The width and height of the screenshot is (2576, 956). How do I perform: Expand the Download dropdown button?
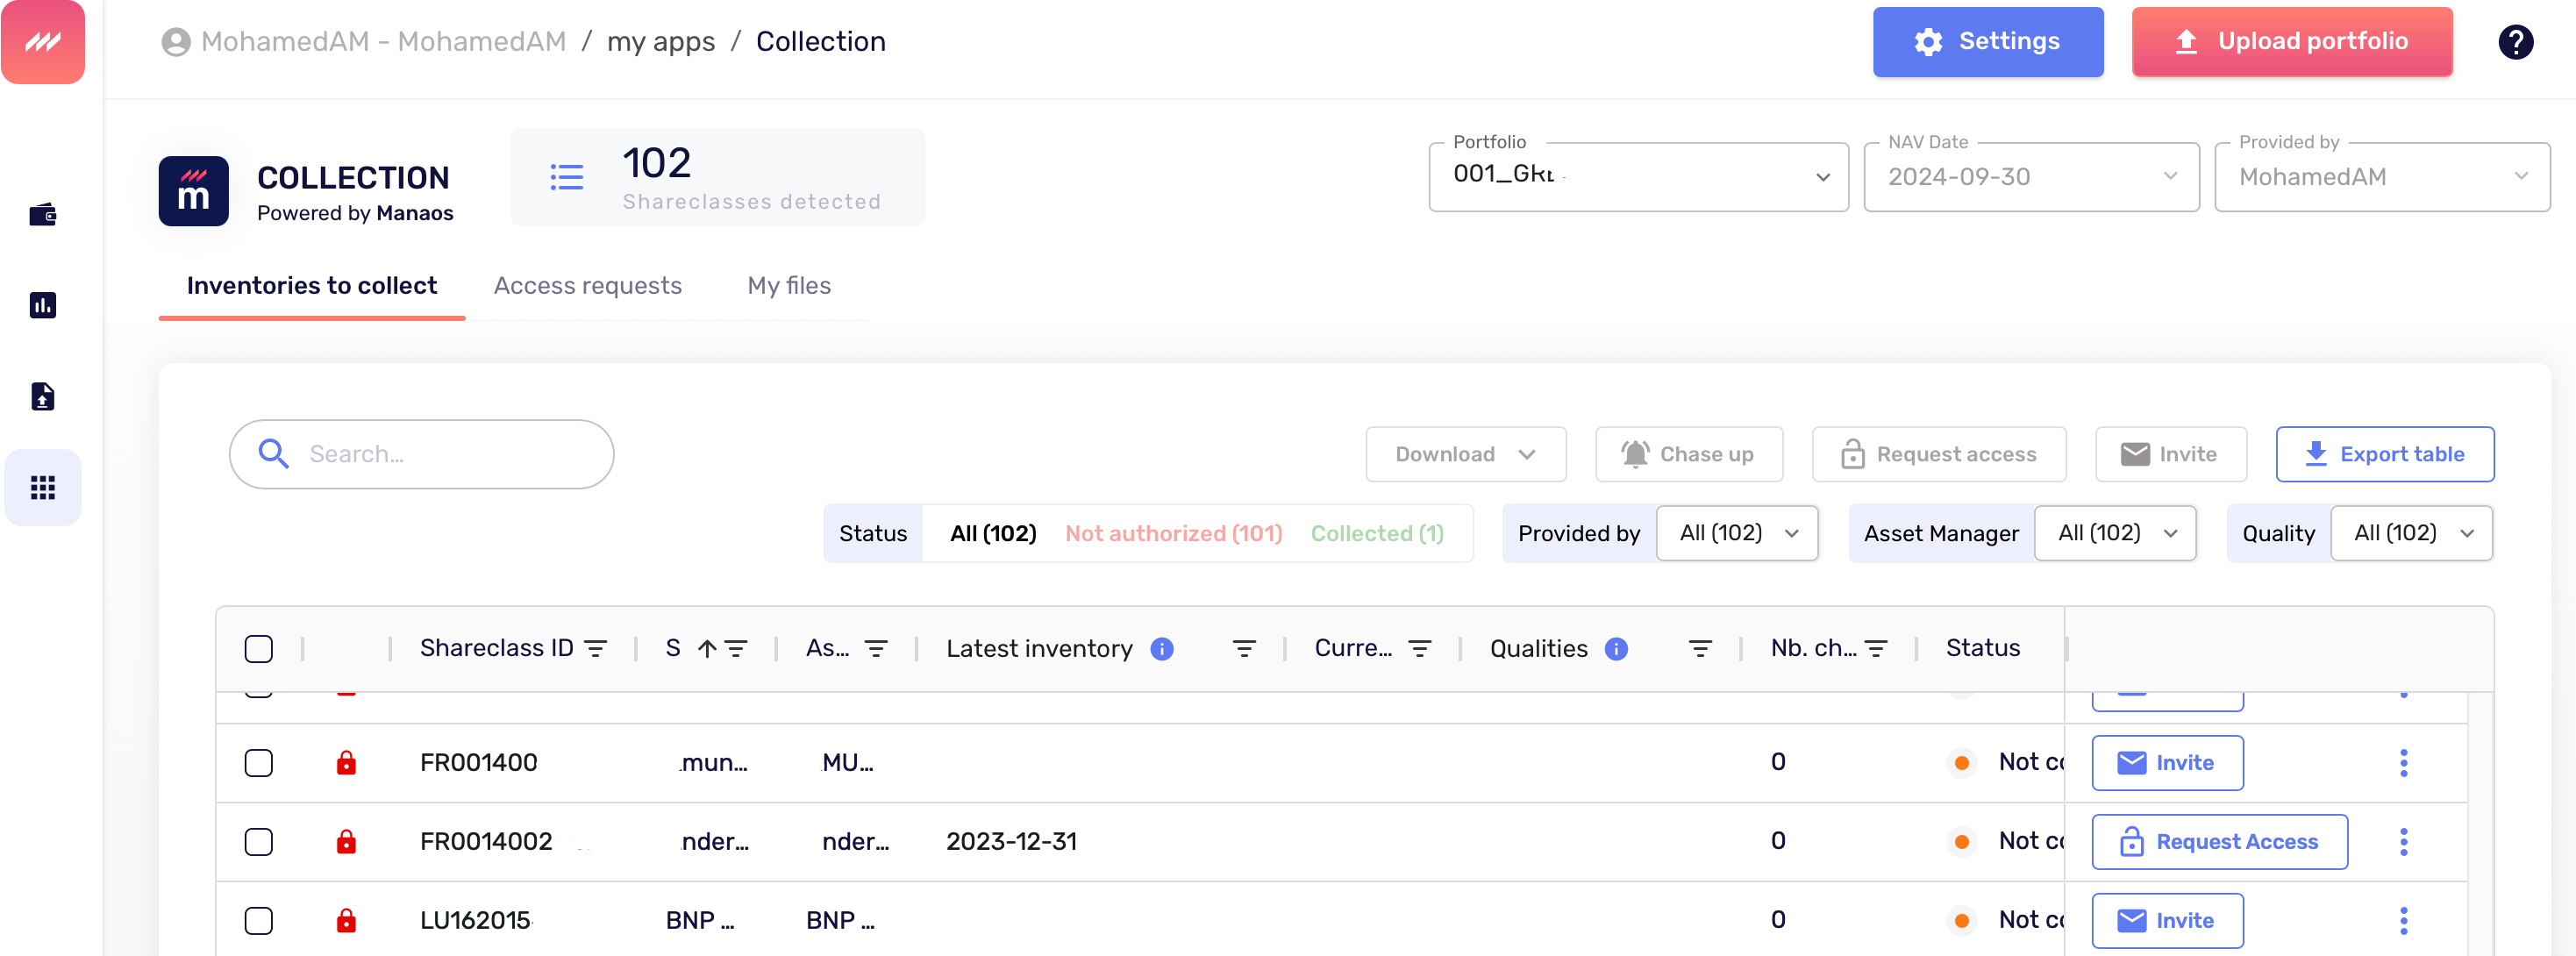tap(1465, 455)
